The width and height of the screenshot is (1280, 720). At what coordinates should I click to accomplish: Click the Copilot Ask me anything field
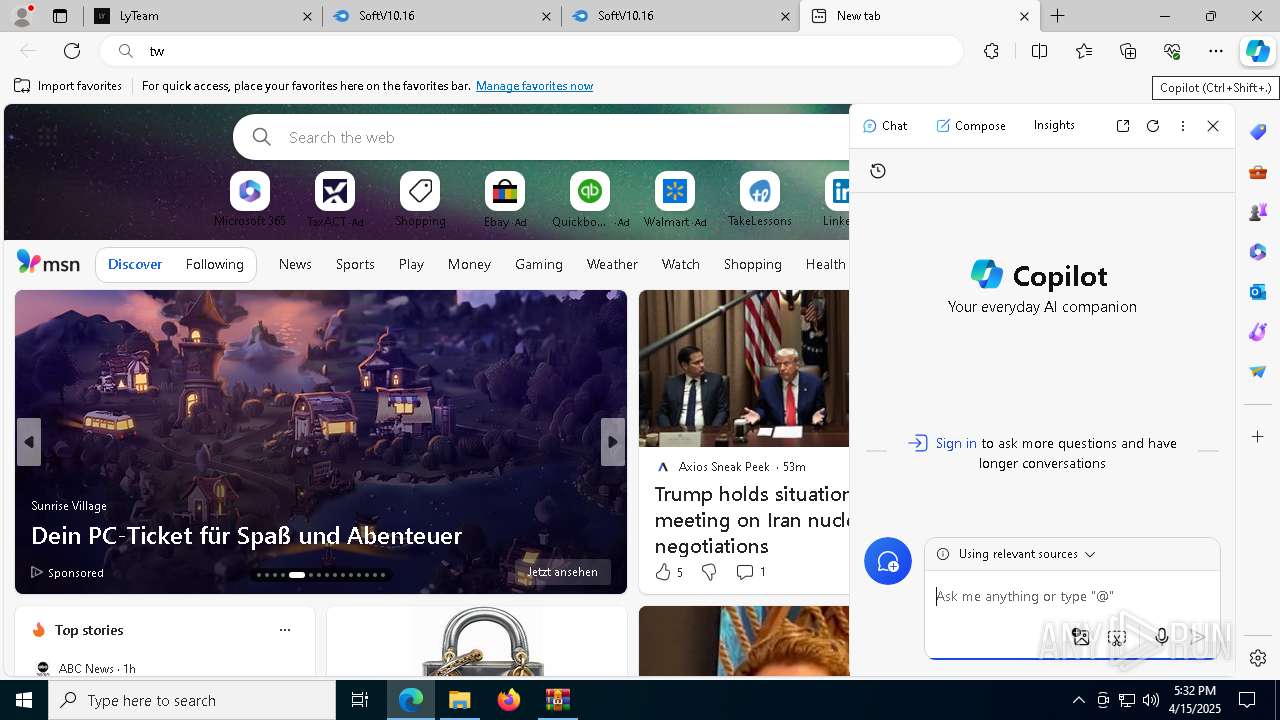[x=1071, y=596]
